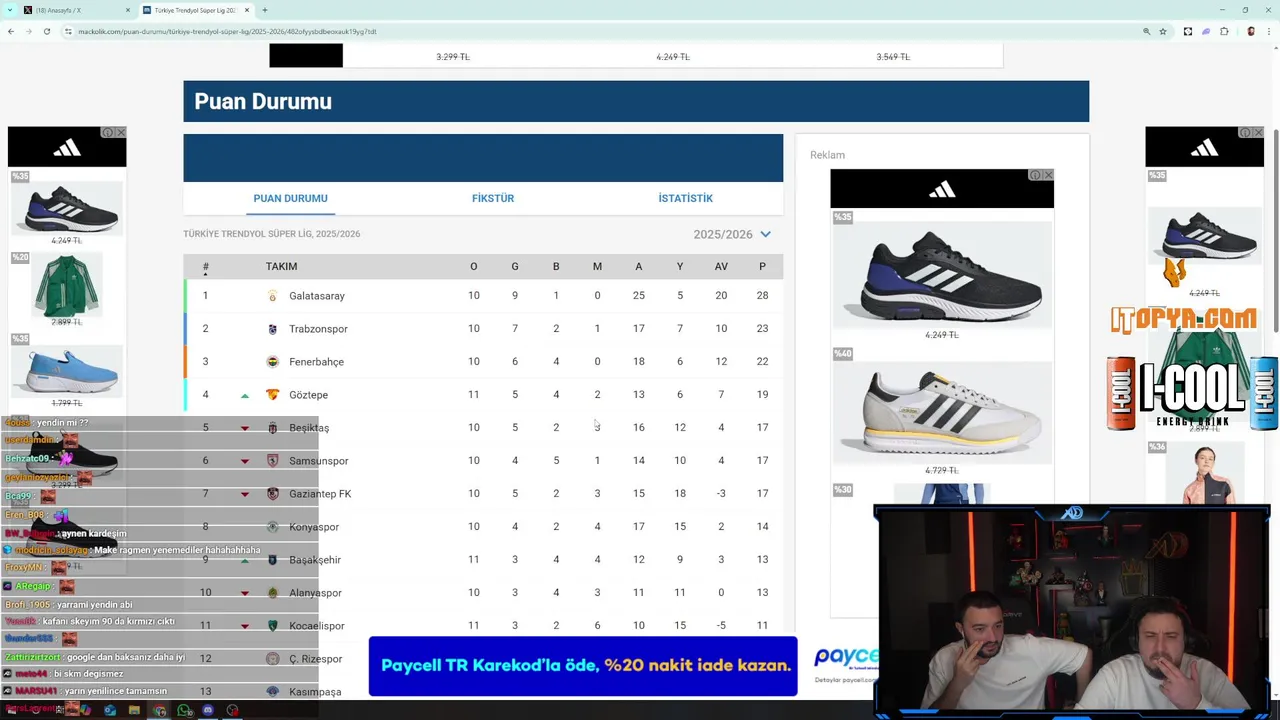Click the ad info icon in the Reklam panel

tap(1036, 175)
